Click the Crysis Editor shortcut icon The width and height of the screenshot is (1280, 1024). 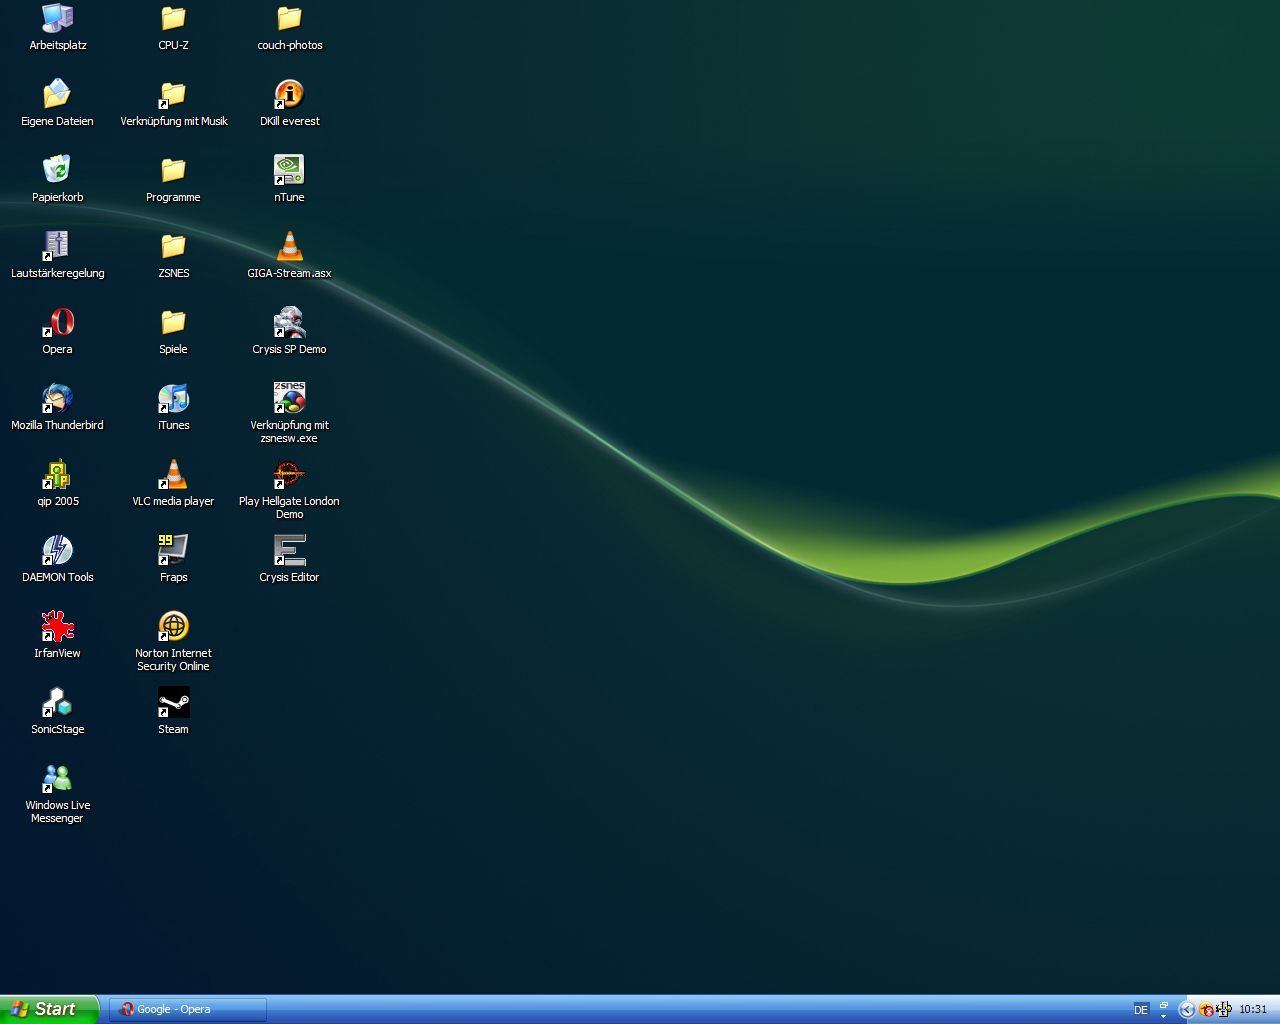tap(289, 550)
